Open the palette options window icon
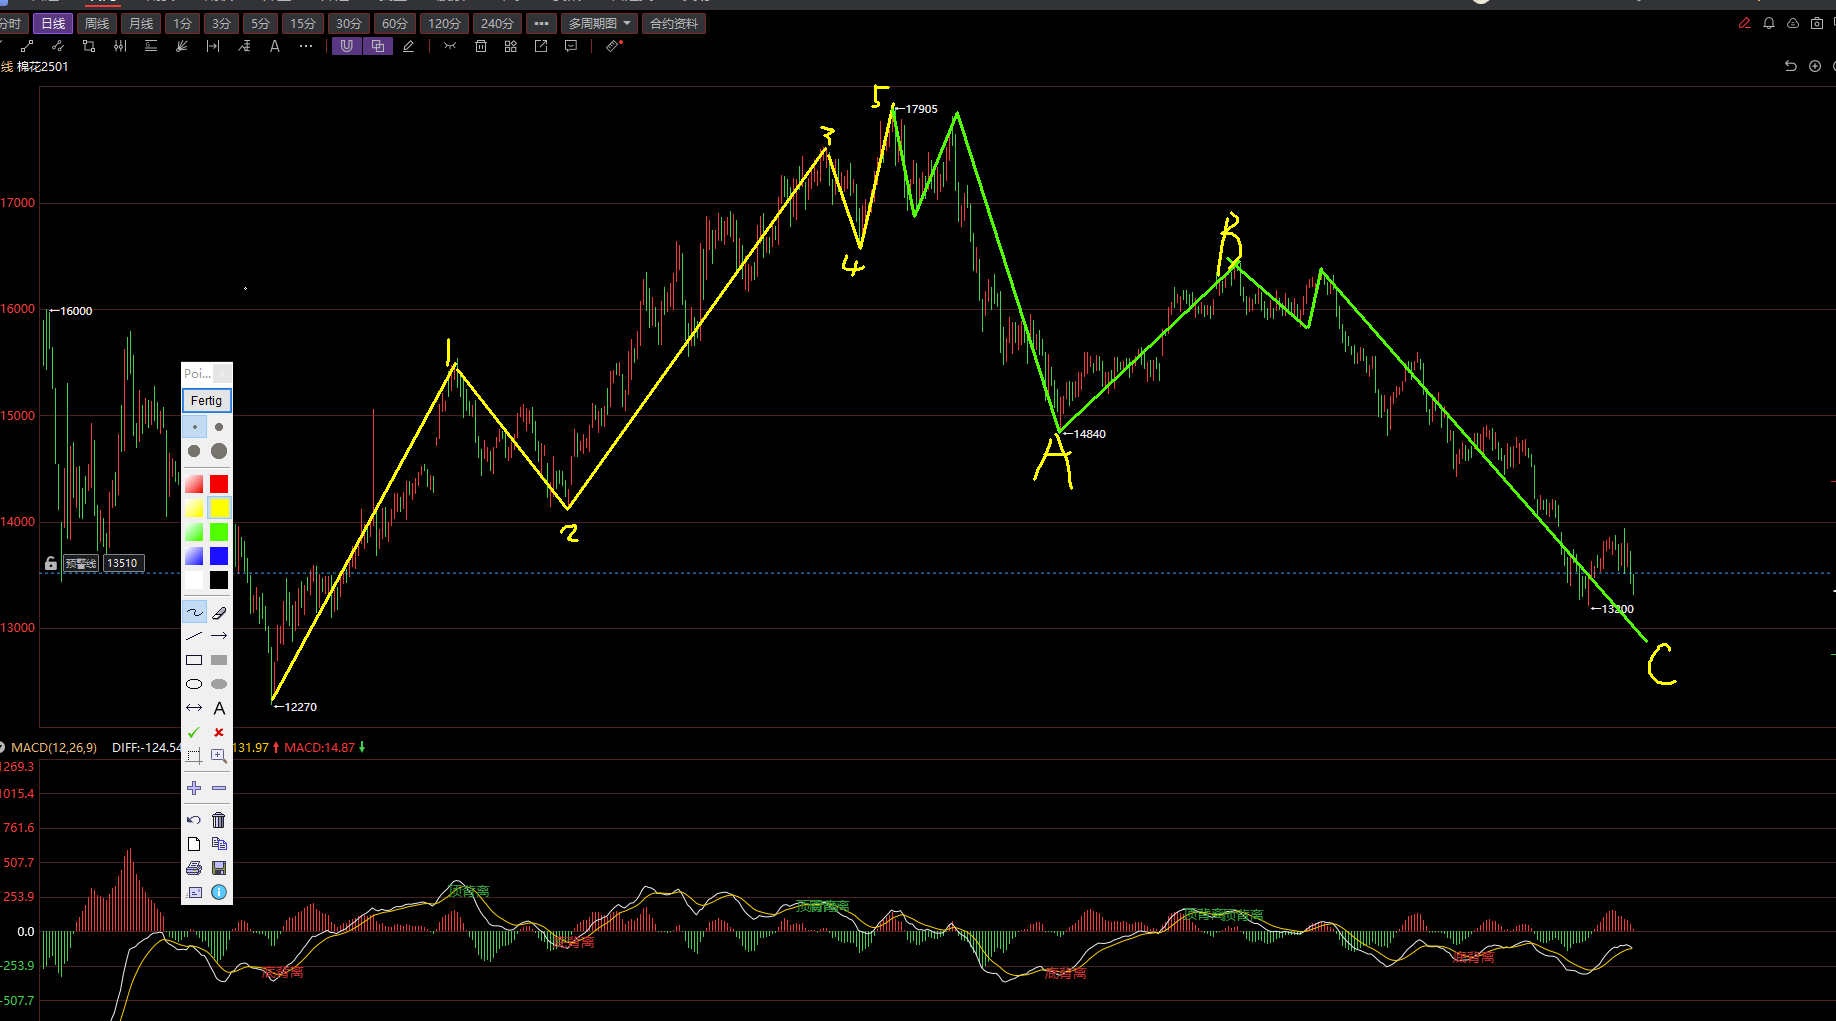Image resolution: width=1836 pixels, height=1021 pixels. (x=194, y=892)
